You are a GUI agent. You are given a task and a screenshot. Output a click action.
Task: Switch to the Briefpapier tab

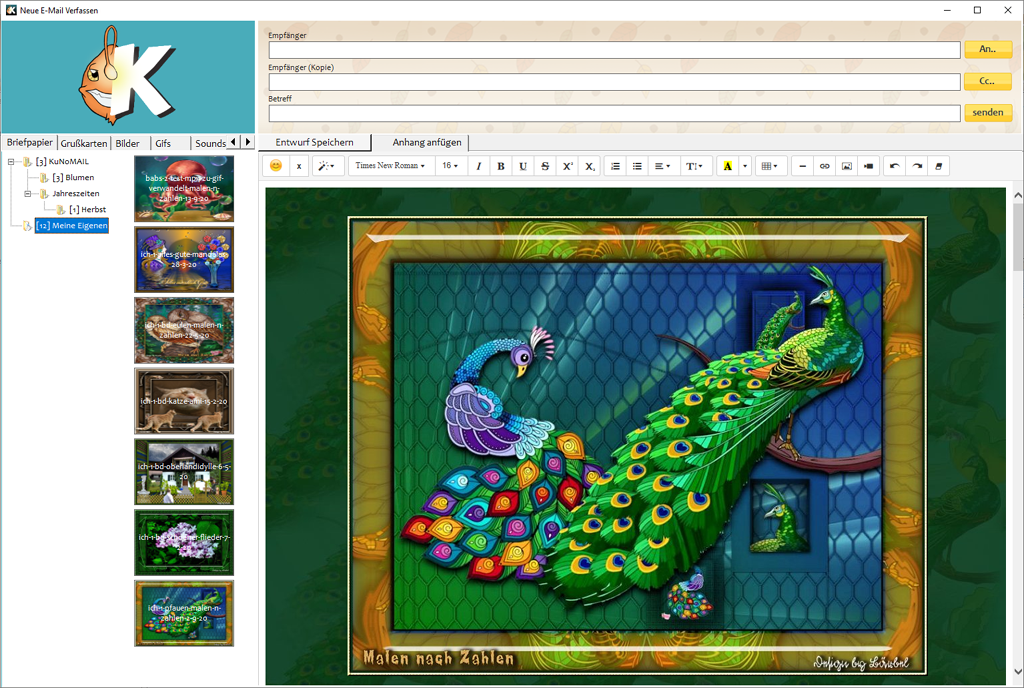point(29,142)
